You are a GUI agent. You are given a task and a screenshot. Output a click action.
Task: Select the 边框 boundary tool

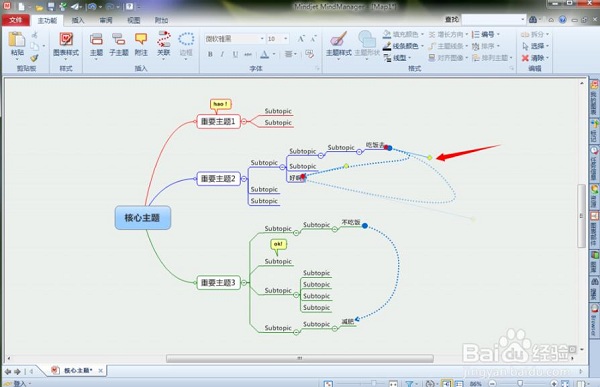[x=186, y=39]
